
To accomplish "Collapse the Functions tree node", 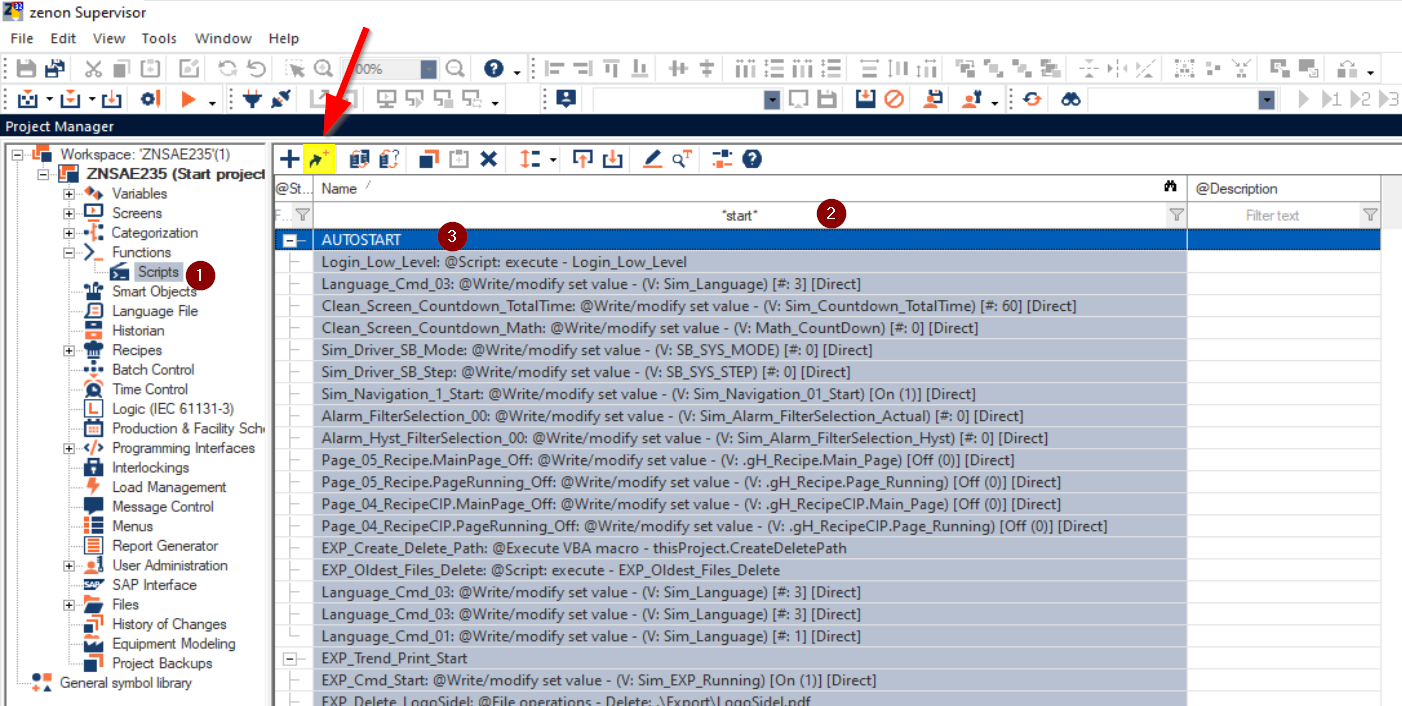I will click(x=69, y=252).
